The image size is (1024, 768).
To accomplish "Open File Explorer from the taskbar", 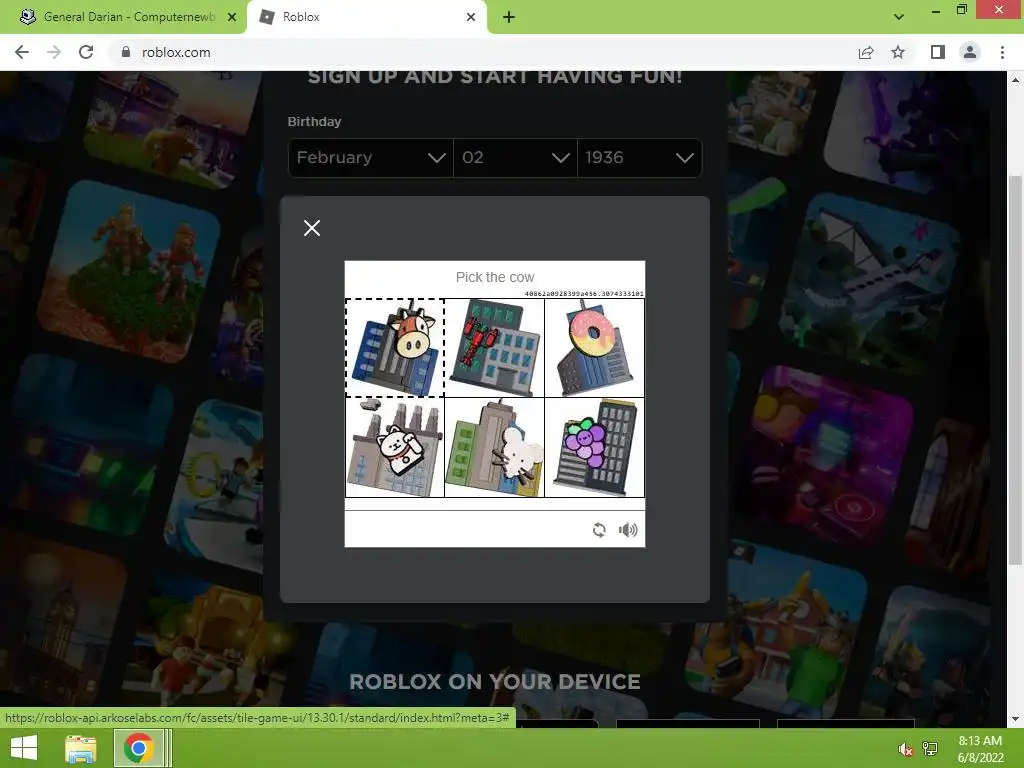I will (x=81, y=748).
